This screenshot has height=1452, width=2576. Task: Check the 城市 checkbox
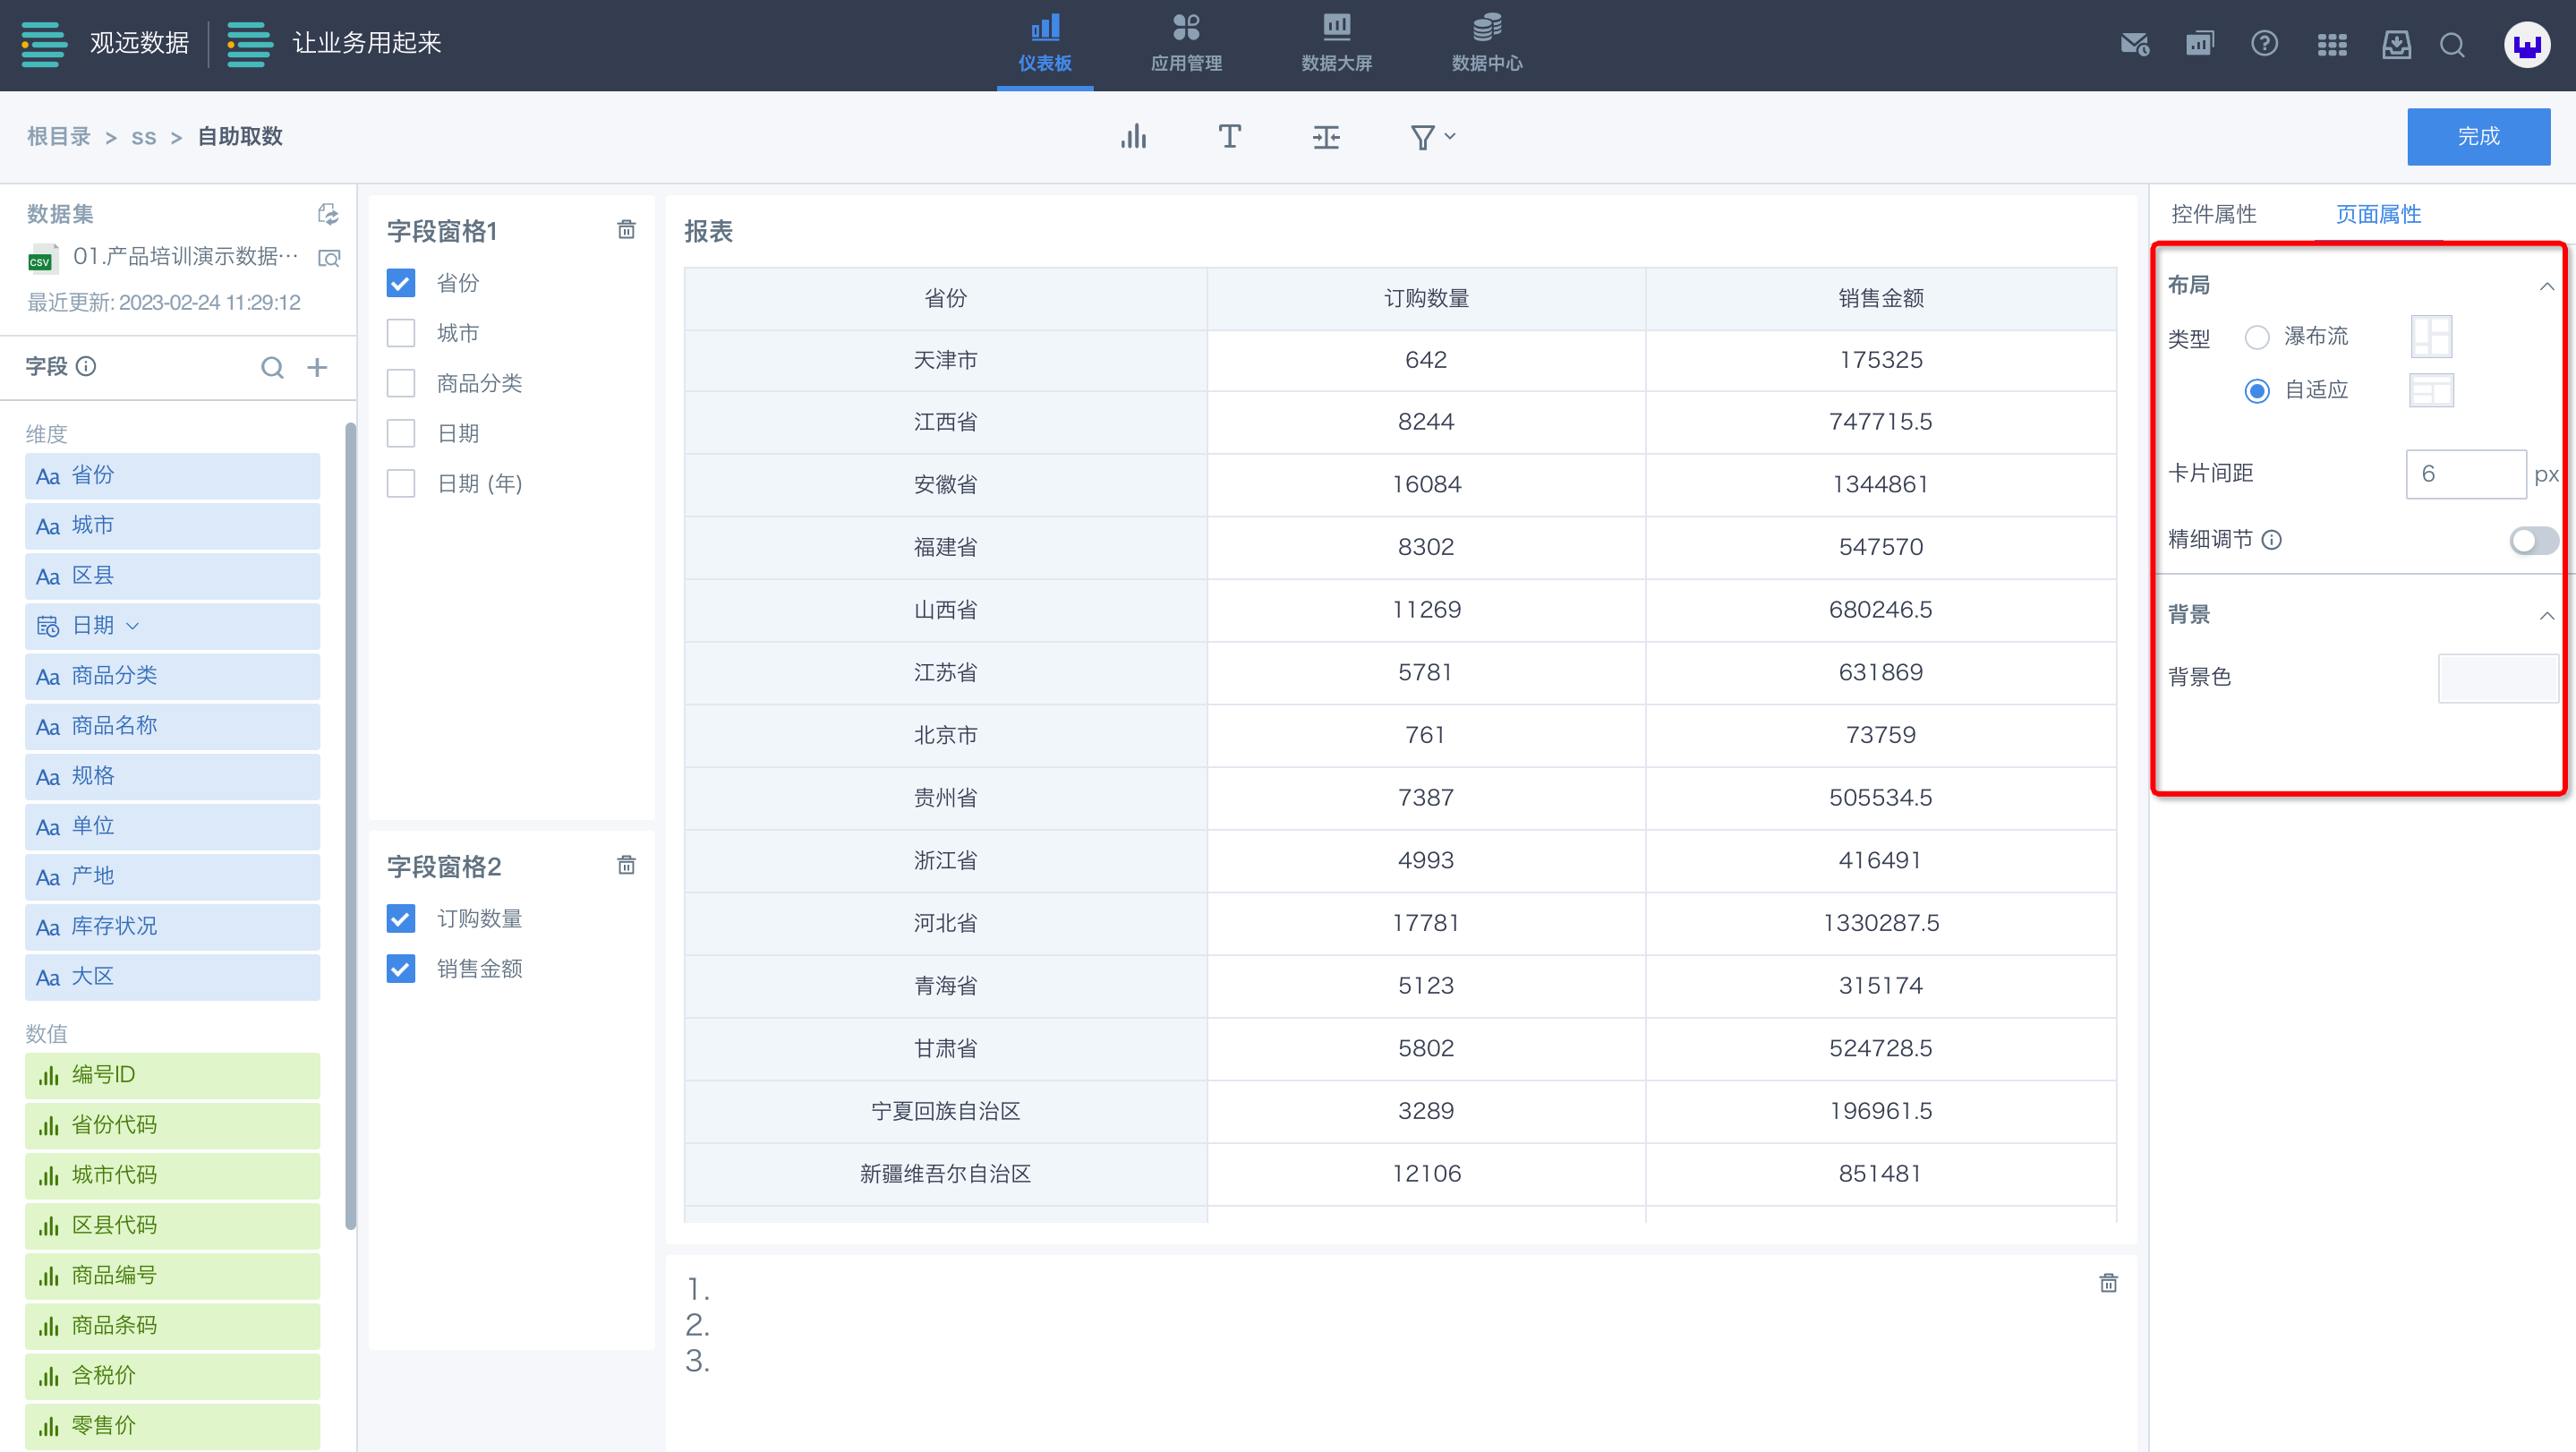(401, 333)
